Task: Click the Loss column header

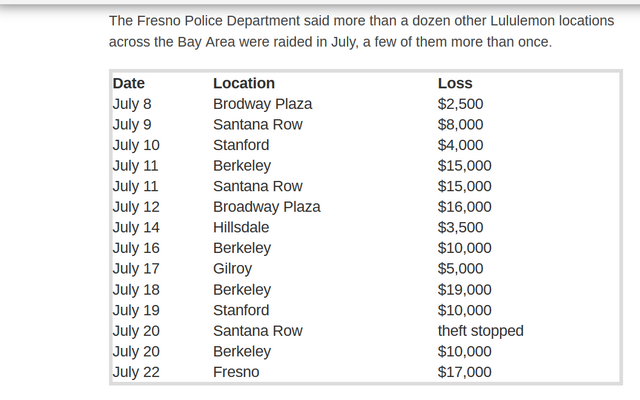Action: click(x=455, y=83)
